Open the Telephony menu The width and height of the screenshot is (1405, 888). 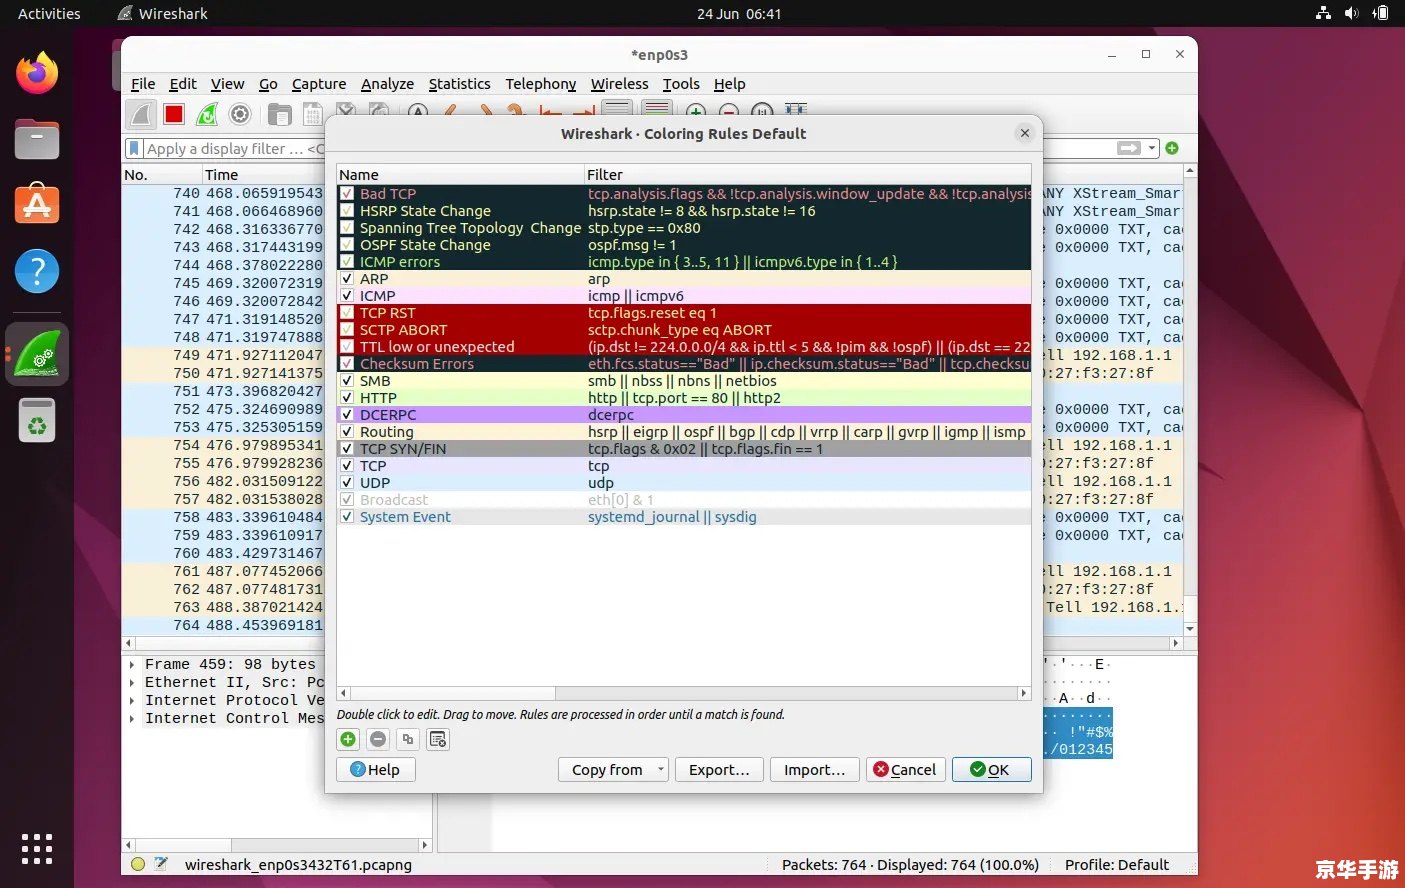[x=540, y=84]
